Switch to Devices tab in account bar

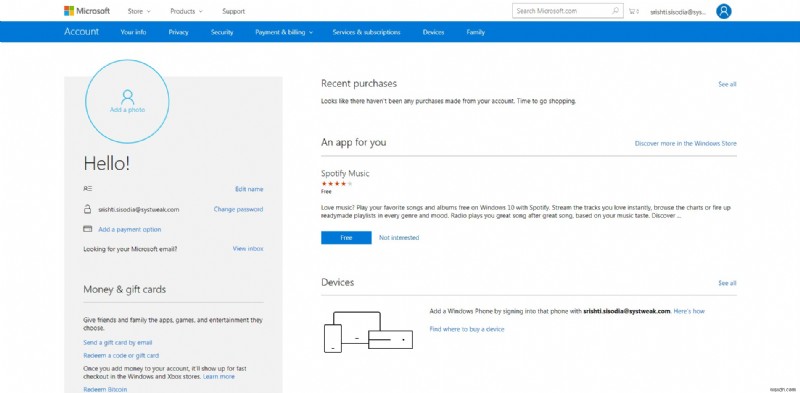433,32
